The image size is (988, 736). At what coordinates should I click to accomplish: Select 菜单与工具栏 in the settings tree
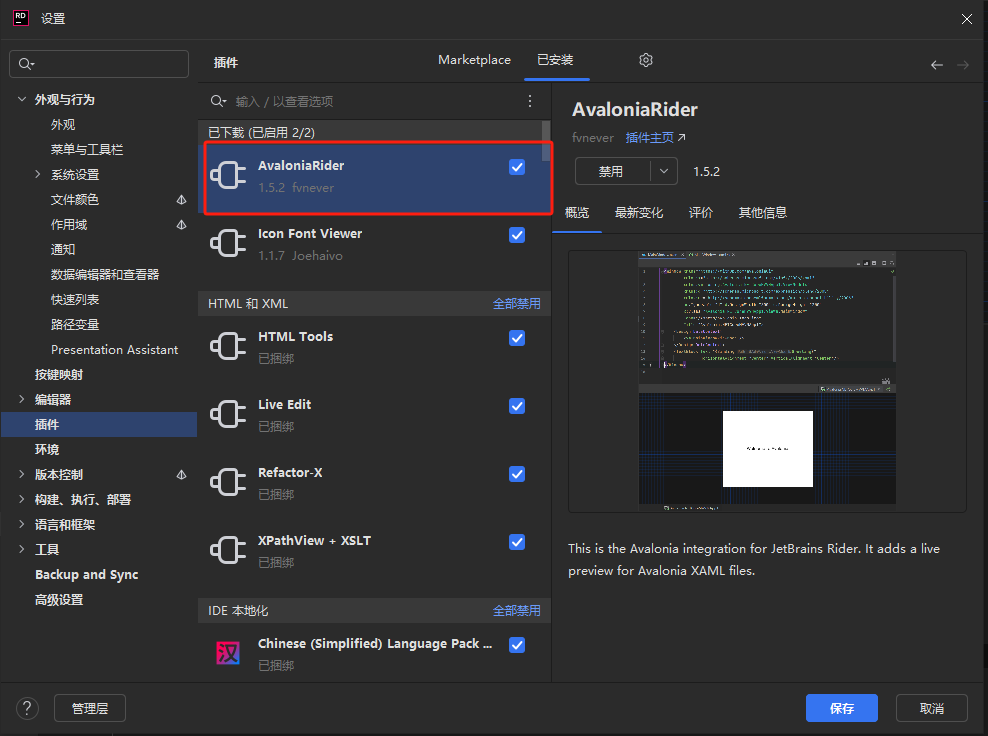[x=87, y=150]
